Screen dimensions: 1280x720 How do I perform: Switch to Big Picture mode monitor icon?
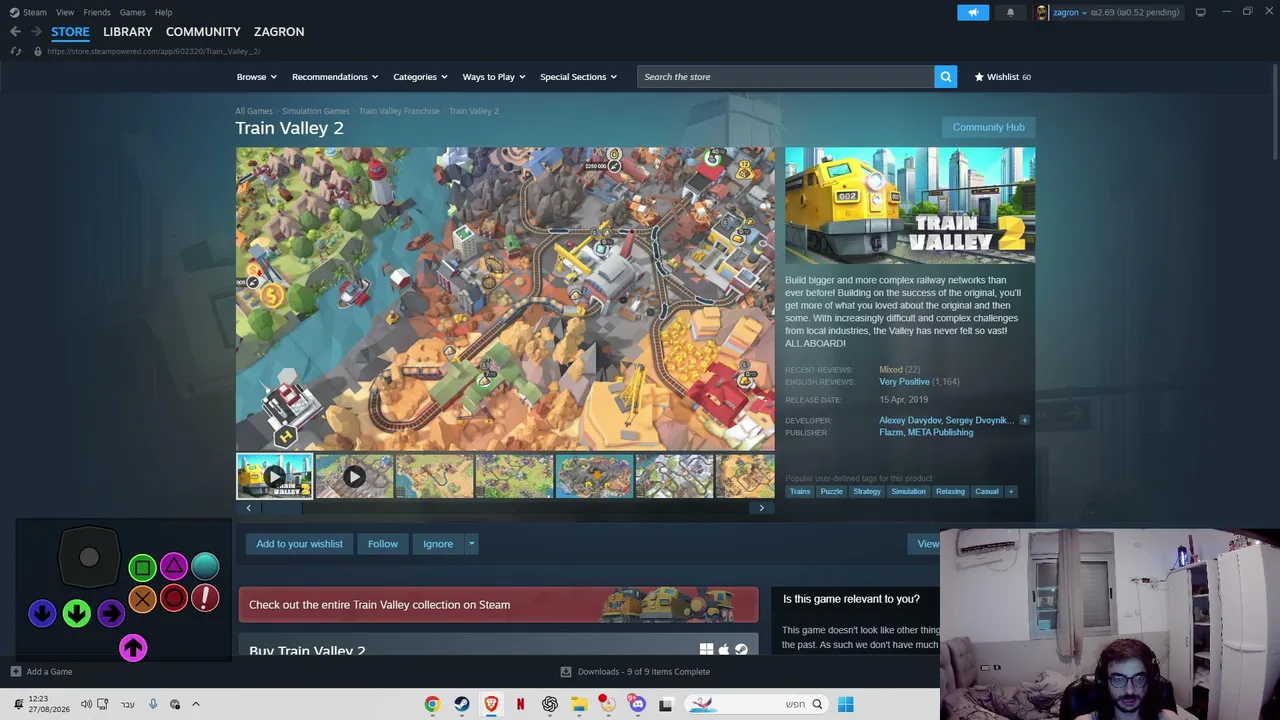(x=1200, y=12)
